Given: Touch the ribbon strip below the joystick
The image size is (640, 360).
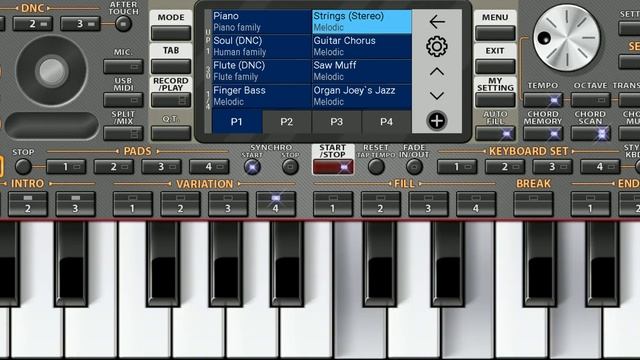Looking at the screenshot, I should tap(52, 125).
